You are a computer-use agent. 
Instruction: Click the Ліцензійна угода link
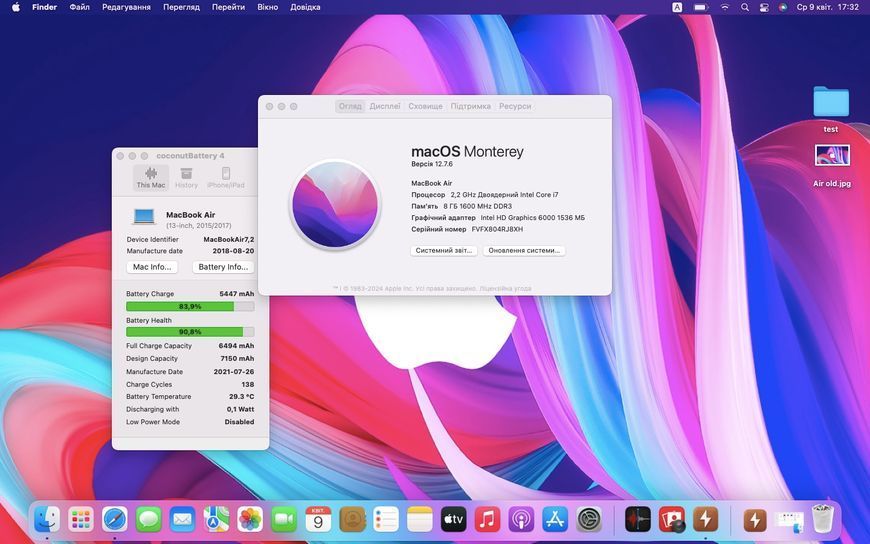coord(505,288)
